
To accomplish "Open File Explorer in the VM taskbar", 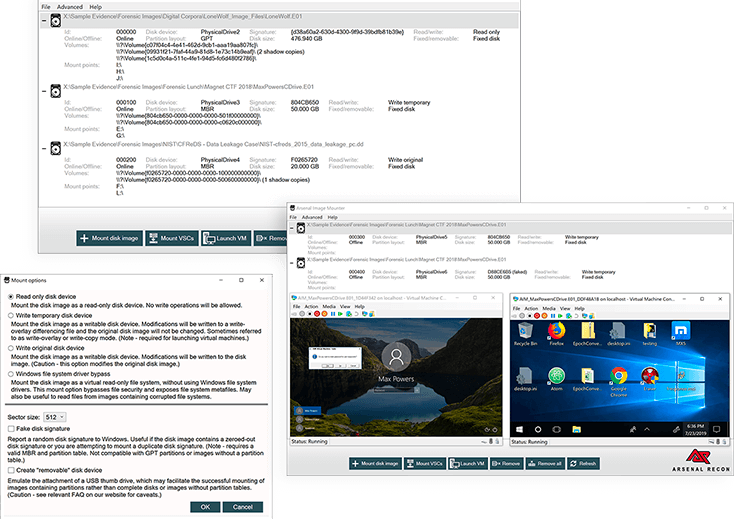I will [x=576, y=429].
